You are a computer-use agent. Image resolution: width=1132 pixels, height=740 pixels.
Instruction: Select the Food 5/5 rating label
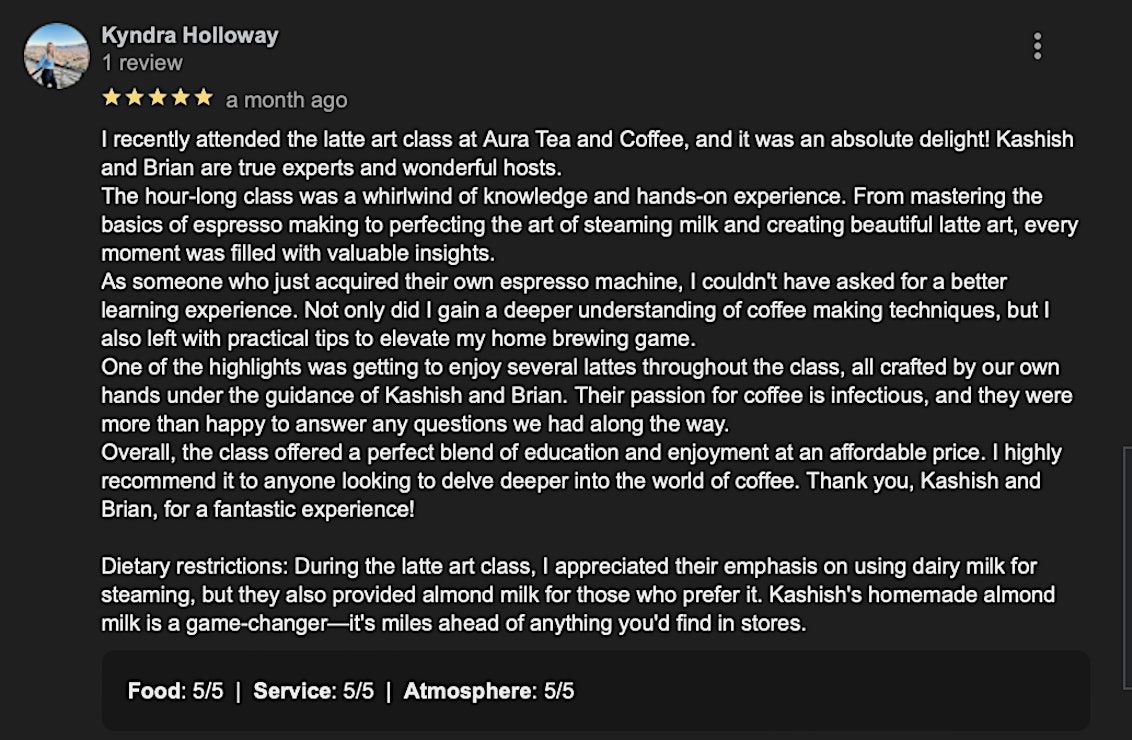coord(175,691)
